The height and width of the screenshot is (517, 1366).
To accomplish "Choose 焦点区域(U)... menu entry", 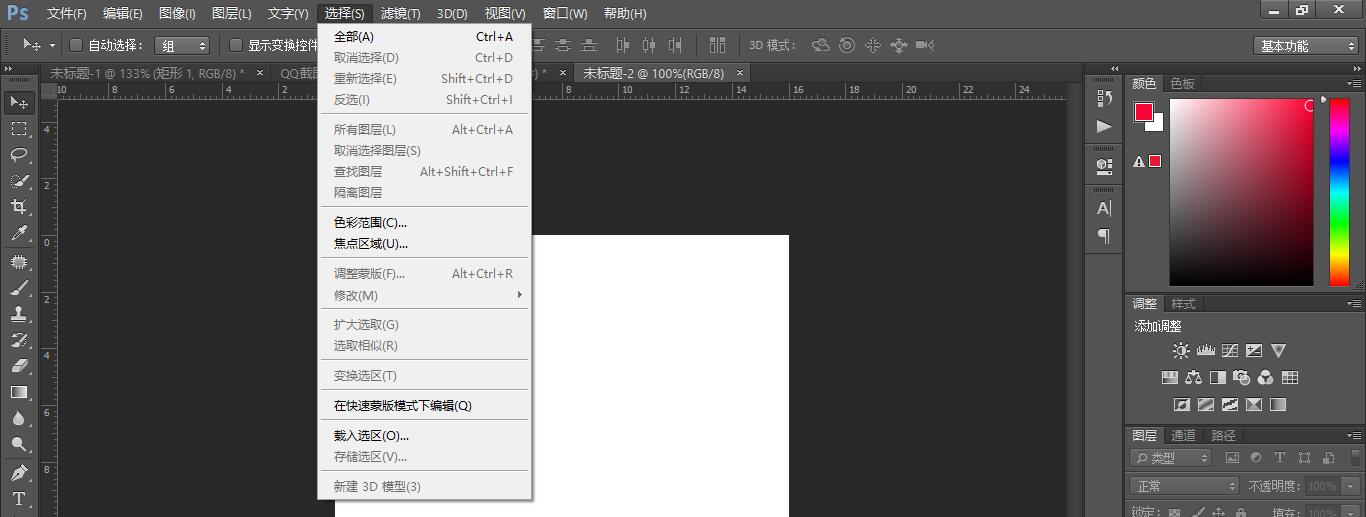I will (424, 243).
